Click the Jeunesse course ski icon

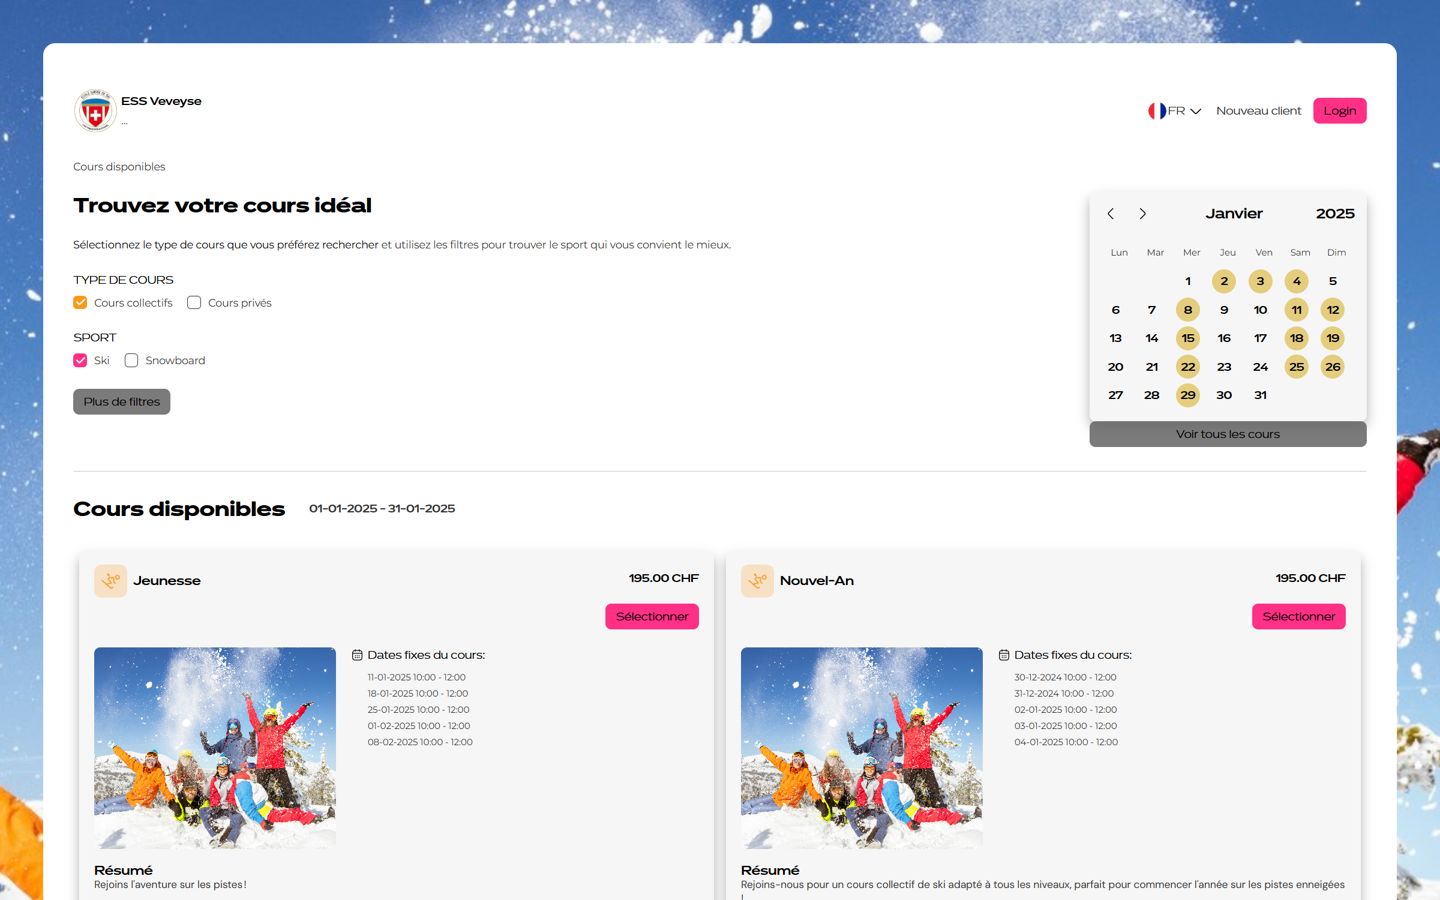coord(110,581)
